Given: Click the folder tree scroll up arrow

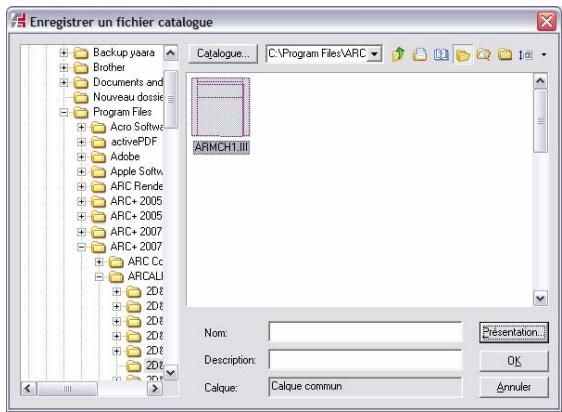Looking at the screenshot, I should [171, 53].
